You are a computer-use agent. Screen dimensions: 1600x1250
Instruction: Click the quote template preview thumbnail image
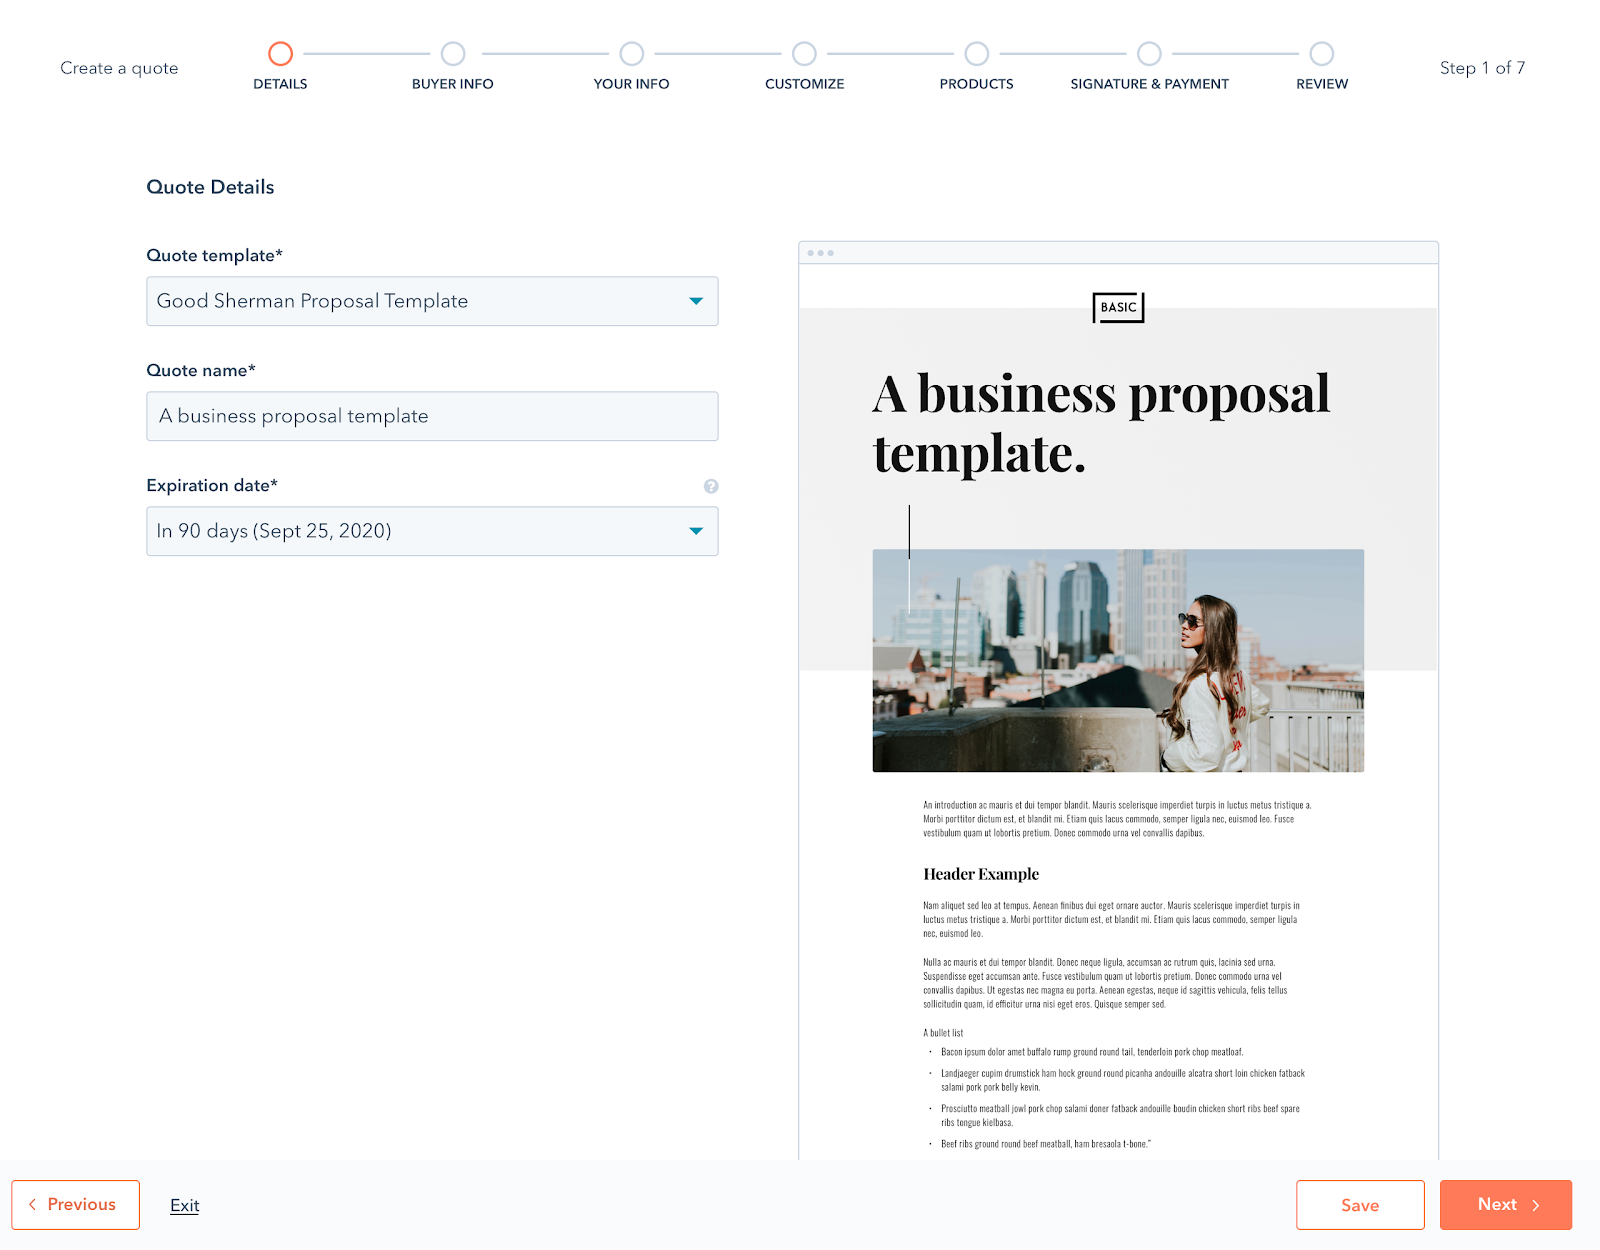tap(1117, 660)
